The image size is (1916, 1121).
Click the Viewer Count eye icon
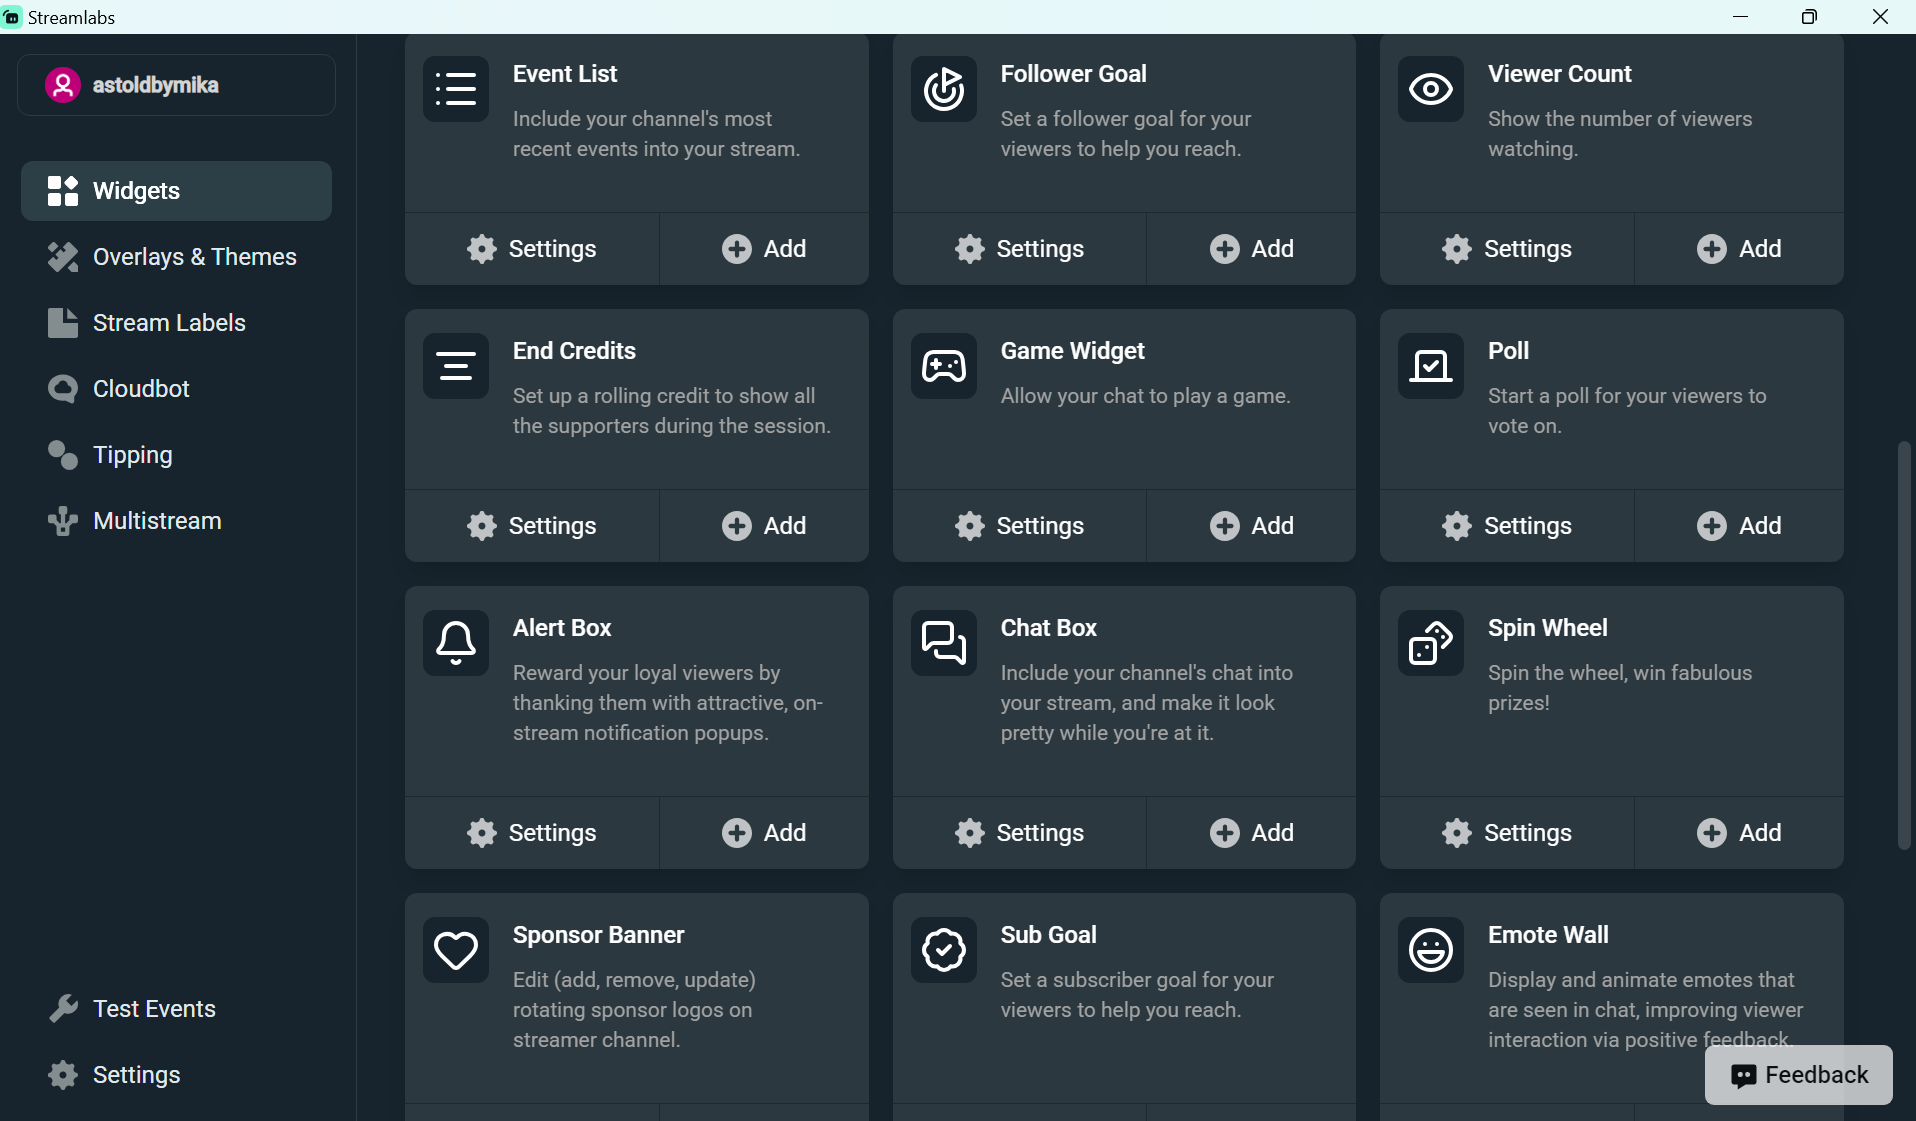1430,89
